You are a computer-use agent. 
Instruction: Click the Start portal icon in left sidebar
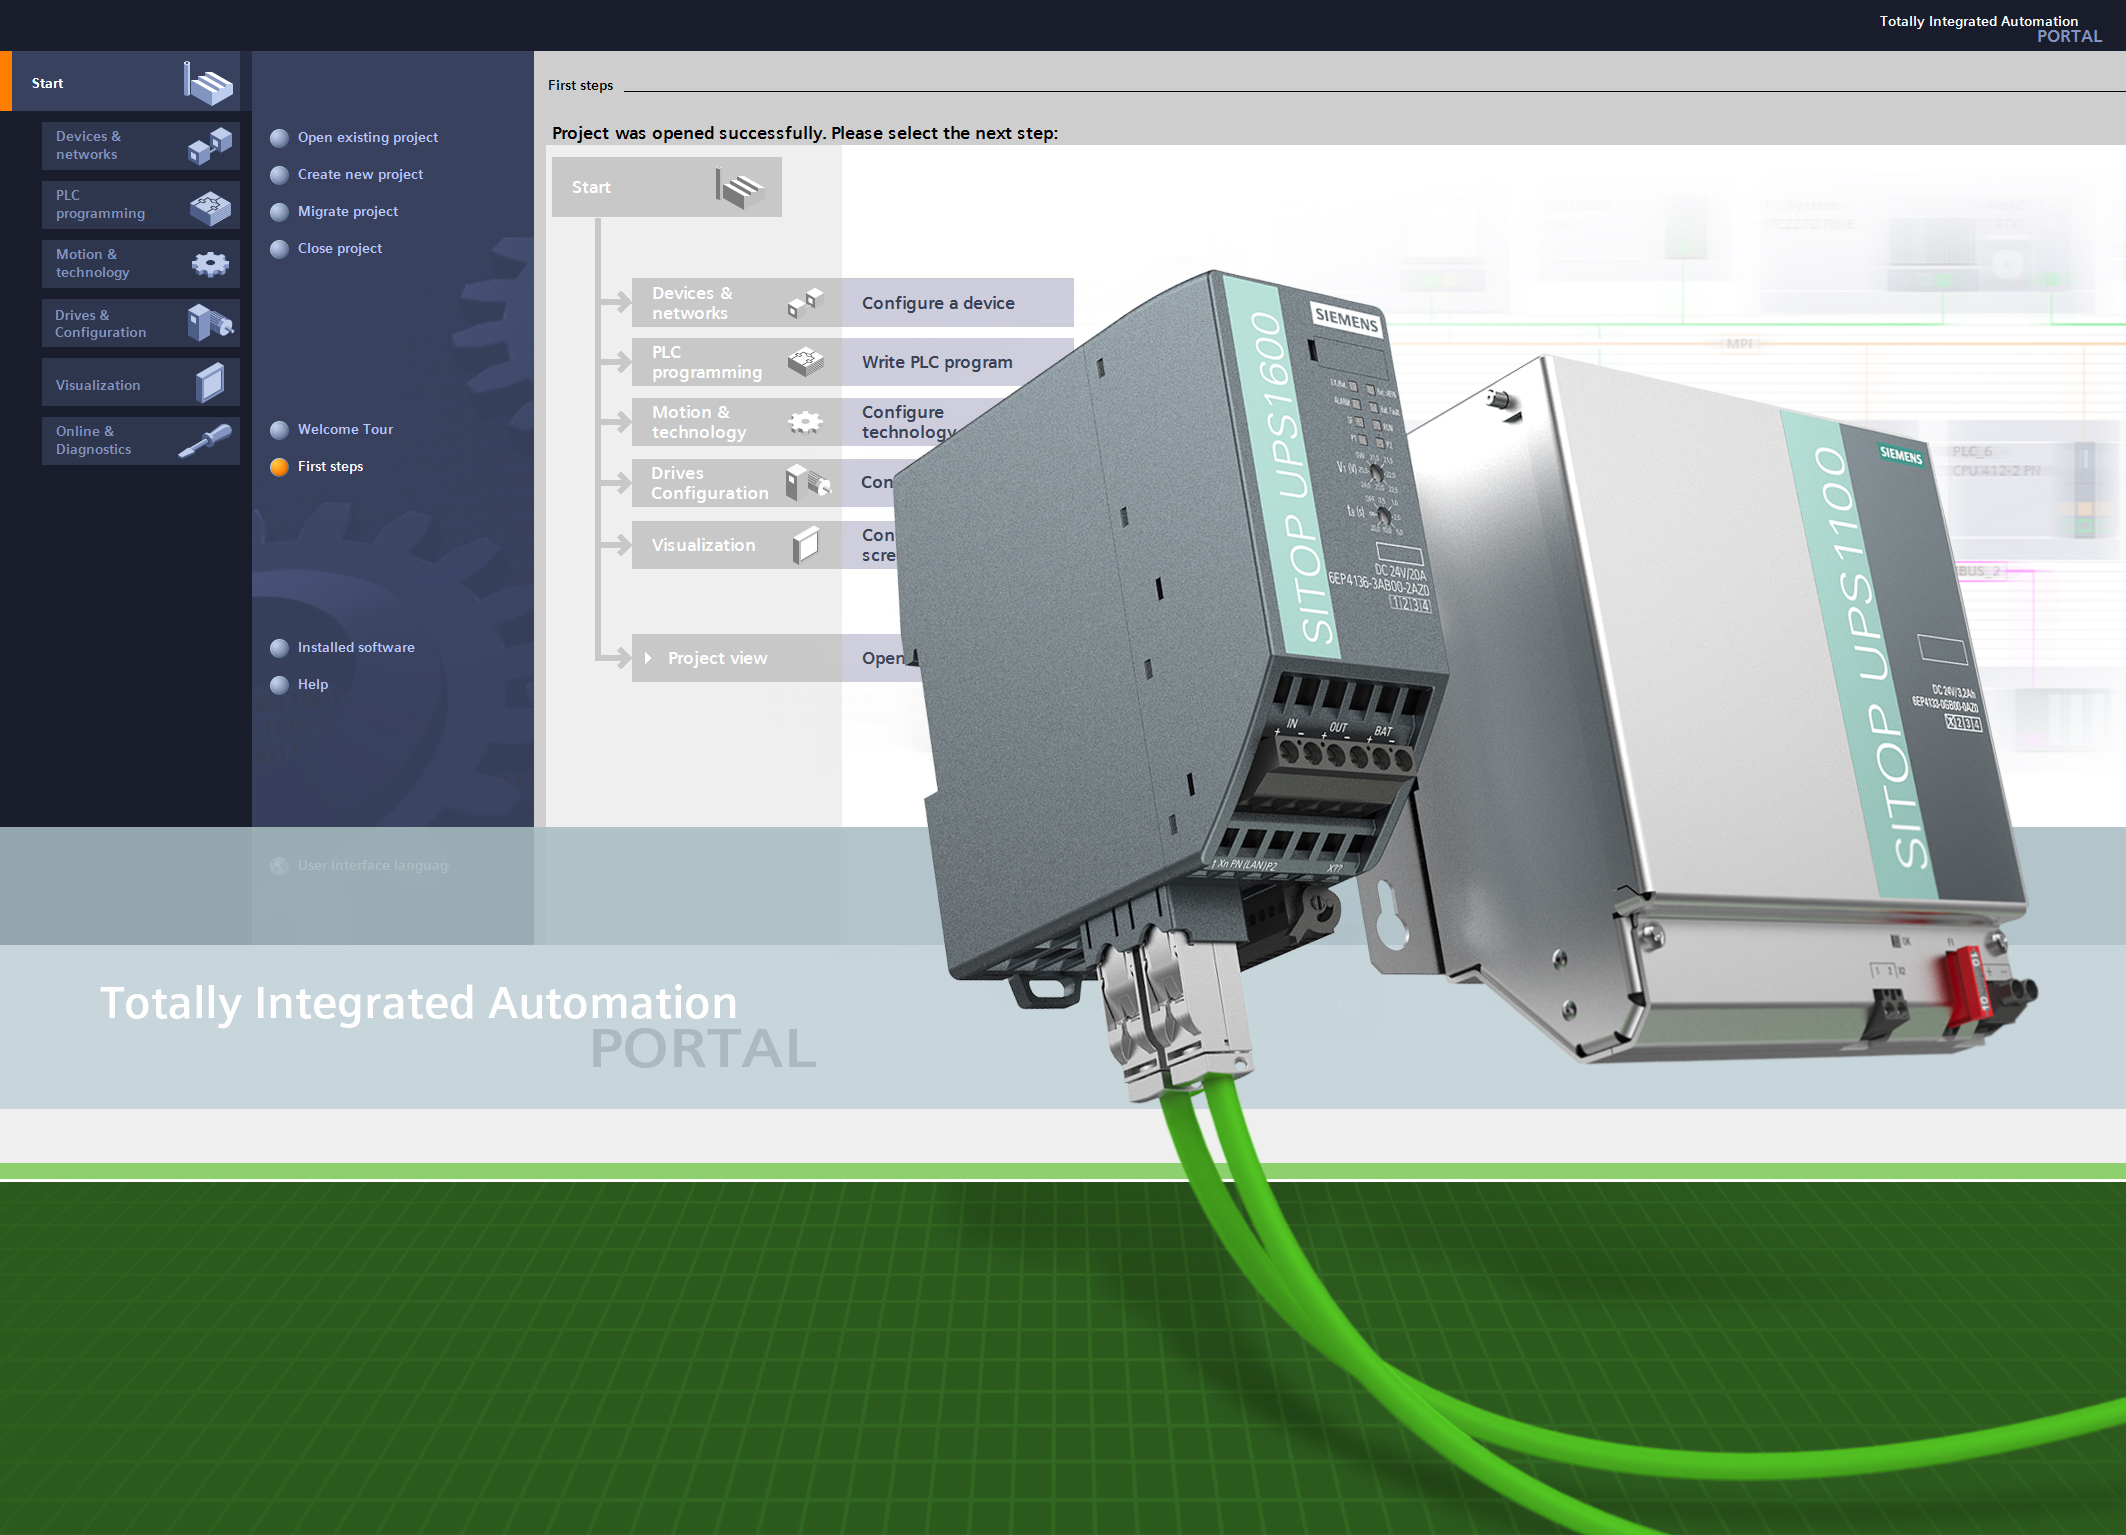coord(209,83)
